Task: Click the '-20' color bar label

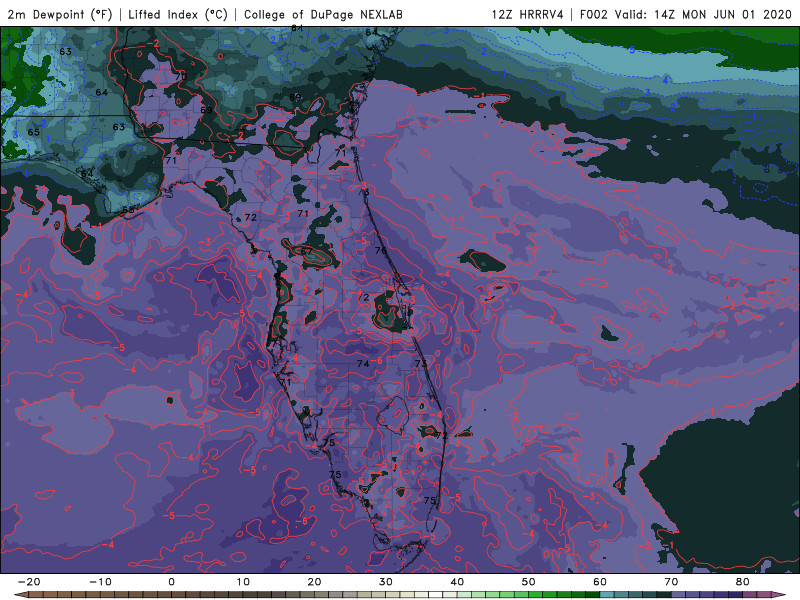Action: [29, 582]
